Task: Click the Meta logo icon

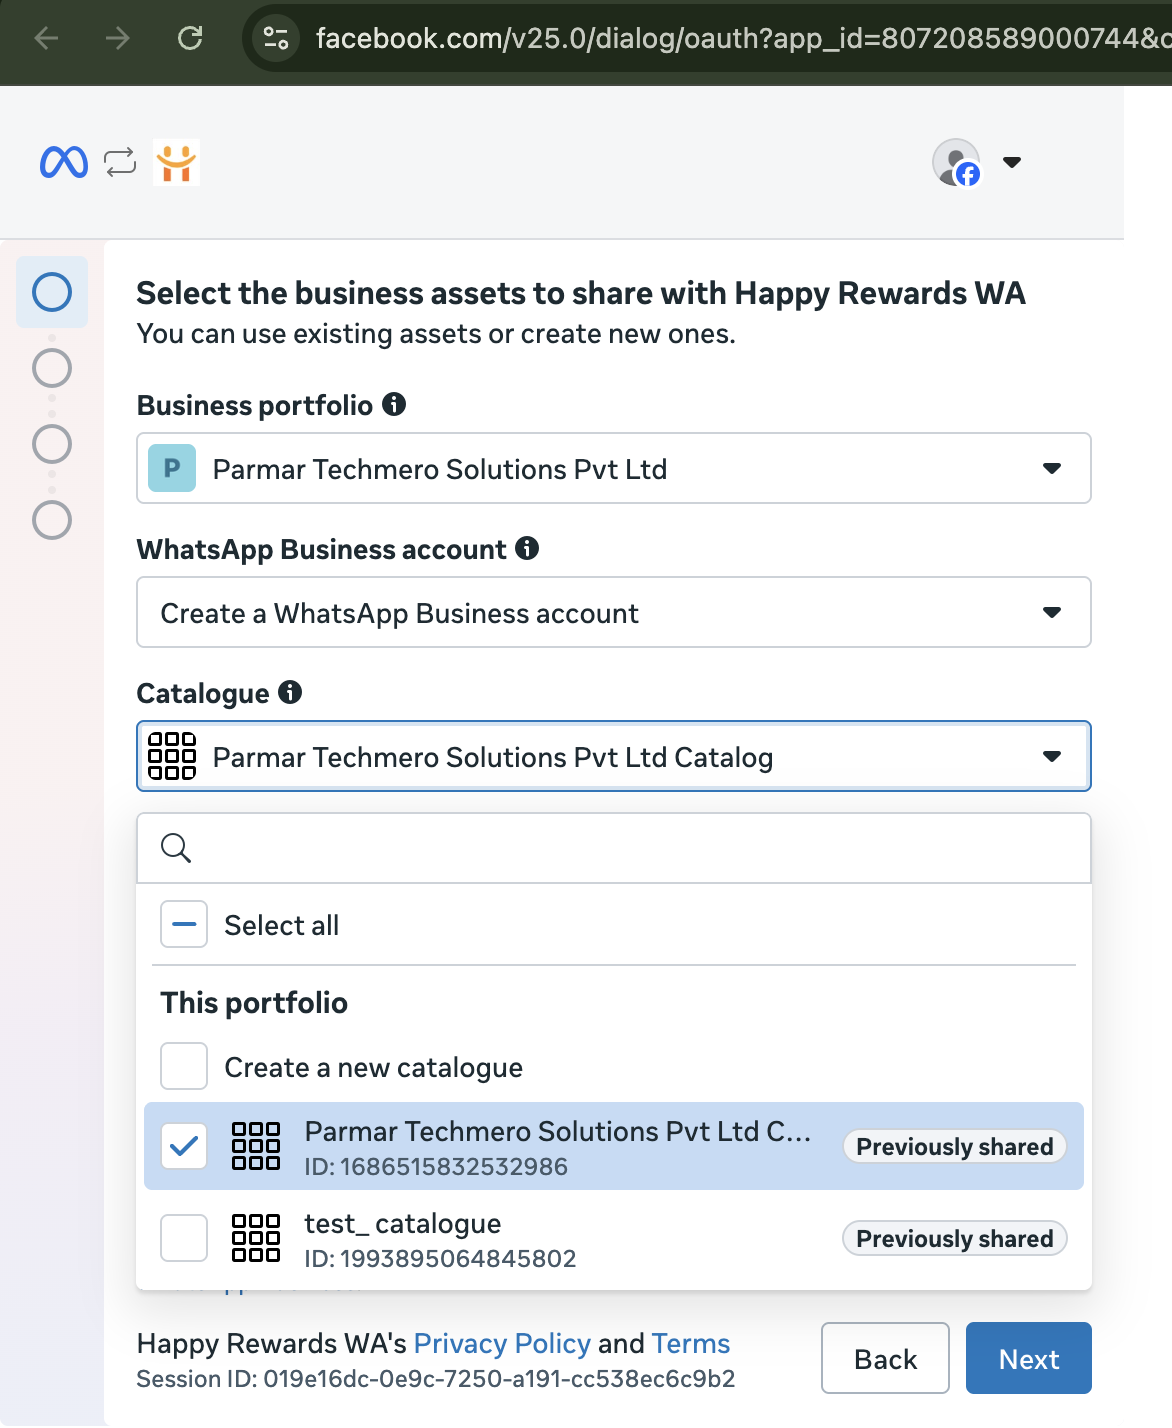Action: 64,162
